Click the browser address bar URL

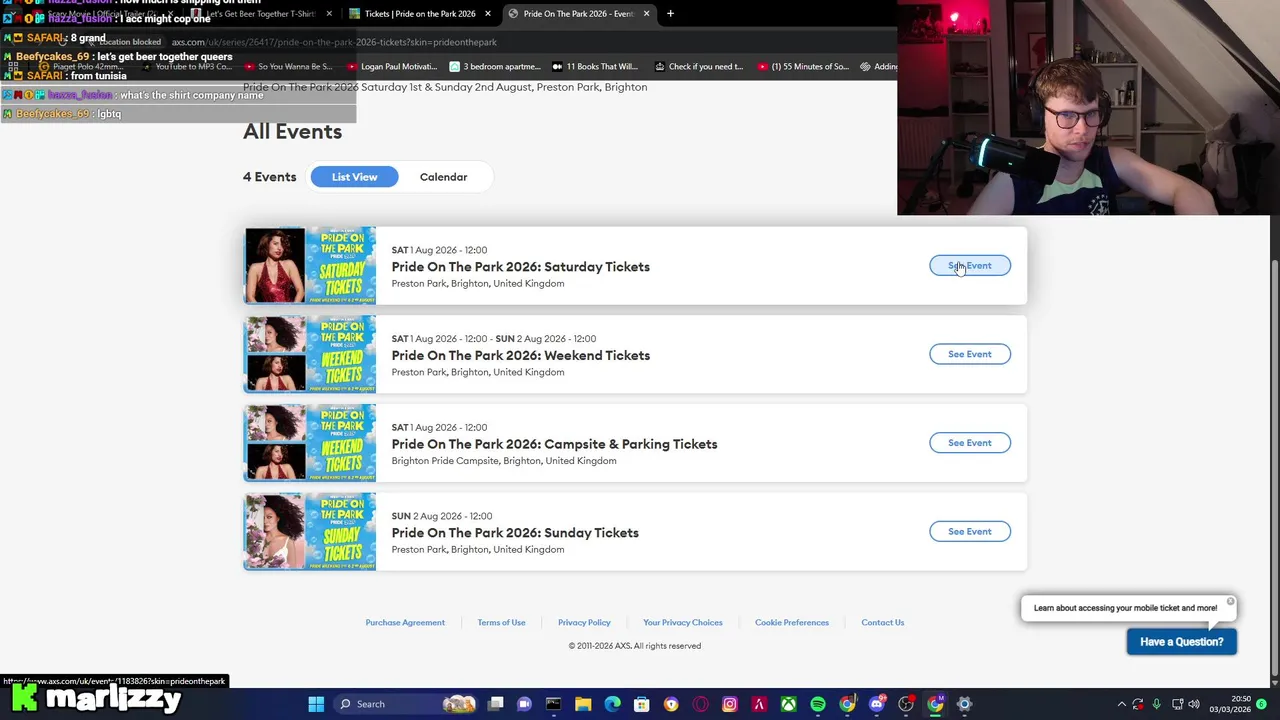click(334, 42)
